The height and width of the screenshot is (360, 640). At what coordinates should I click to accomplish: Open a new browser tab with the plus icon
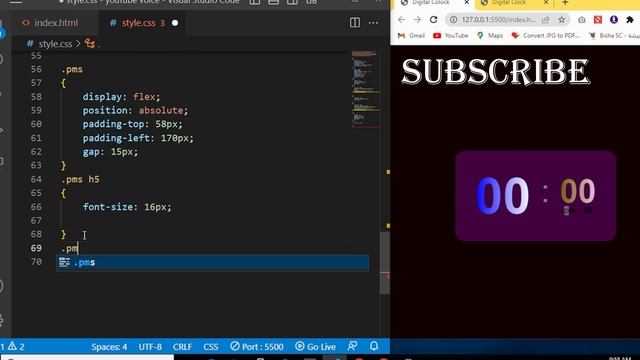tap(565, 3)
